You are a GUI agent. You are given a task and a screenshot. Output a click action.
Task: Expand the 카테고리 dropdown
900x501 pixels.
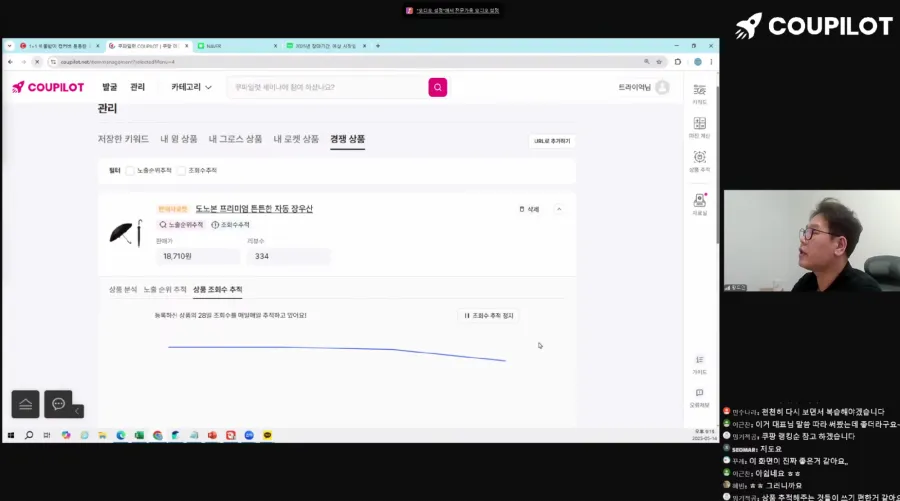pyautogui.click(x=191, y=87)
